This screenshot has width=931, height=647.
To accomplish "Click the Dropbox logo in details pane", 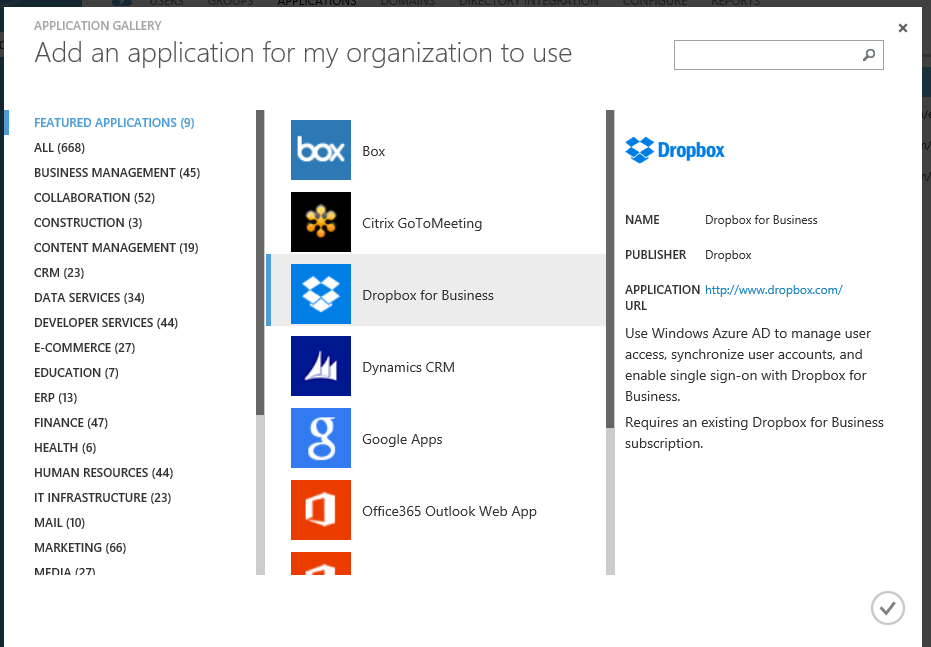I will 674,150.
